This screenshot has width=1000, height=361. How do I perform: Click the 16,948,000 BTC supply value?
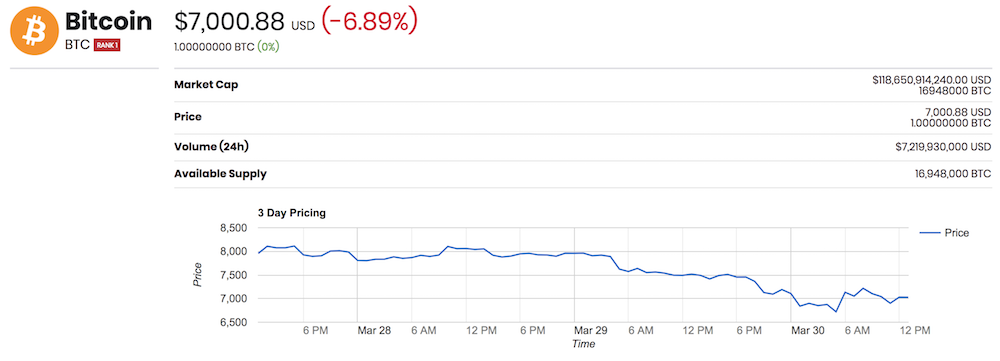click(952, 173)
